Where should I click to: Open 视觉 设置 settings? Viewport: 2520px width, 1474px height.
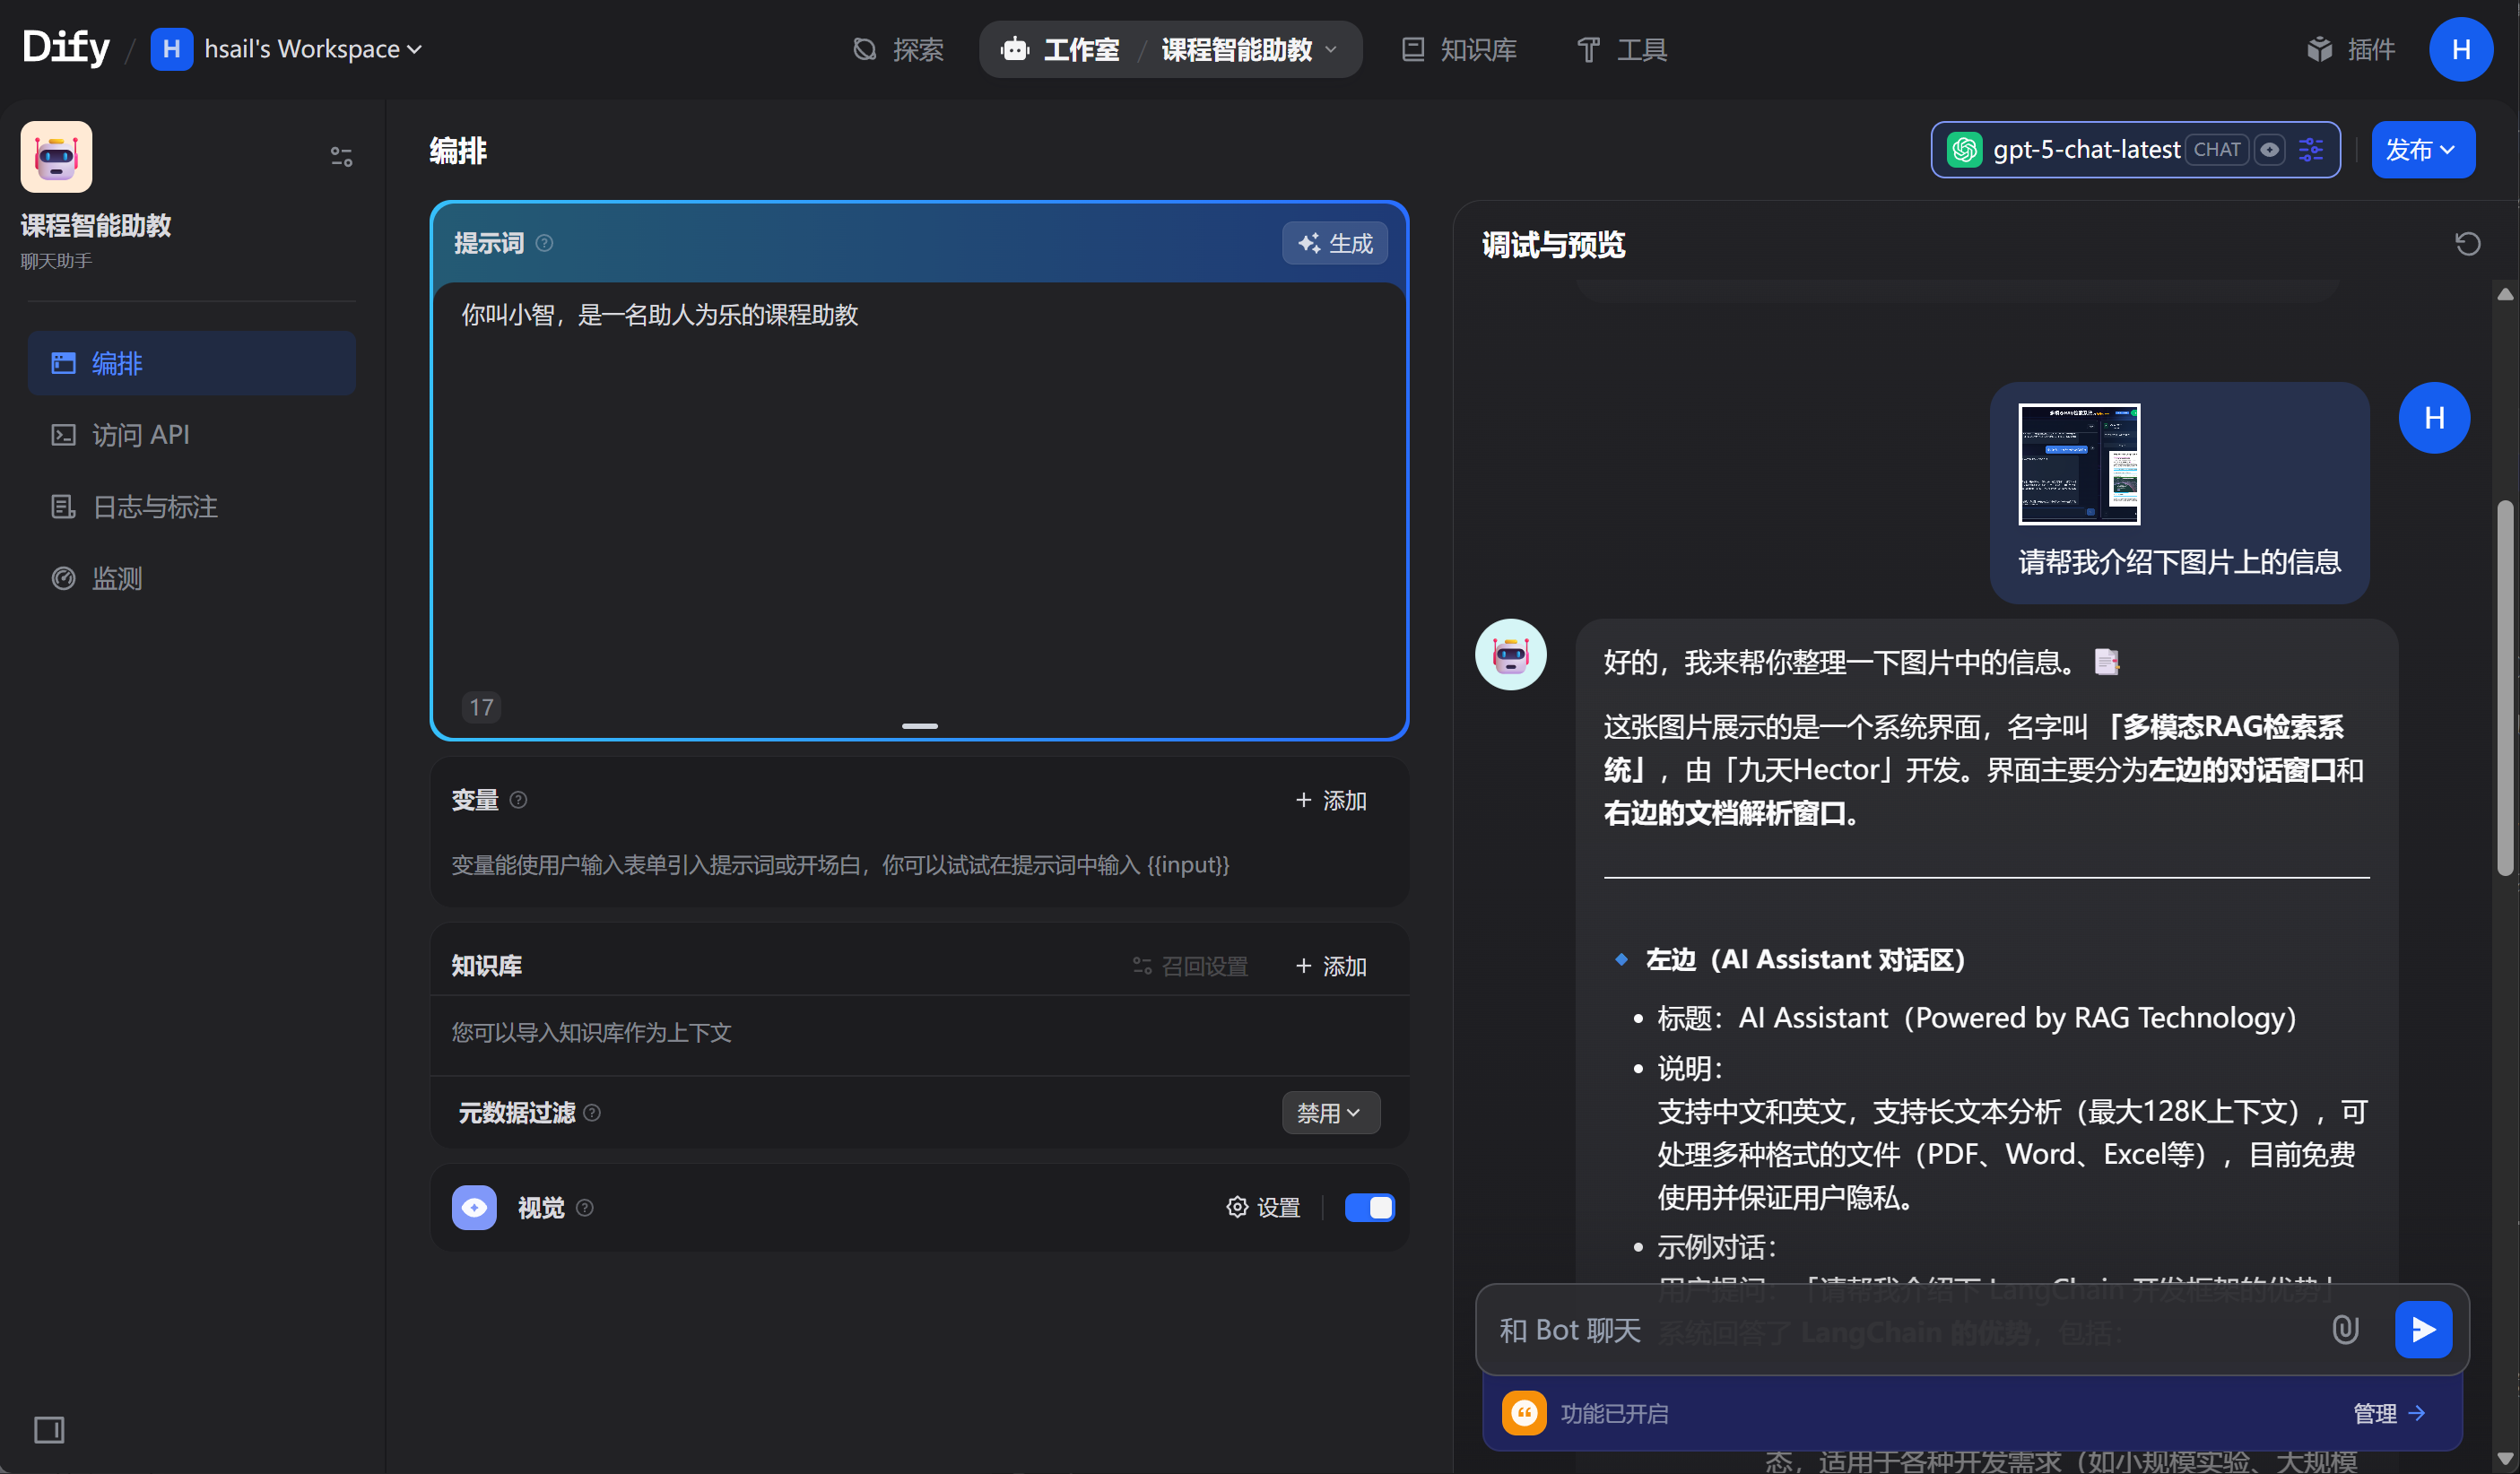click(x=1263, y=1208)
